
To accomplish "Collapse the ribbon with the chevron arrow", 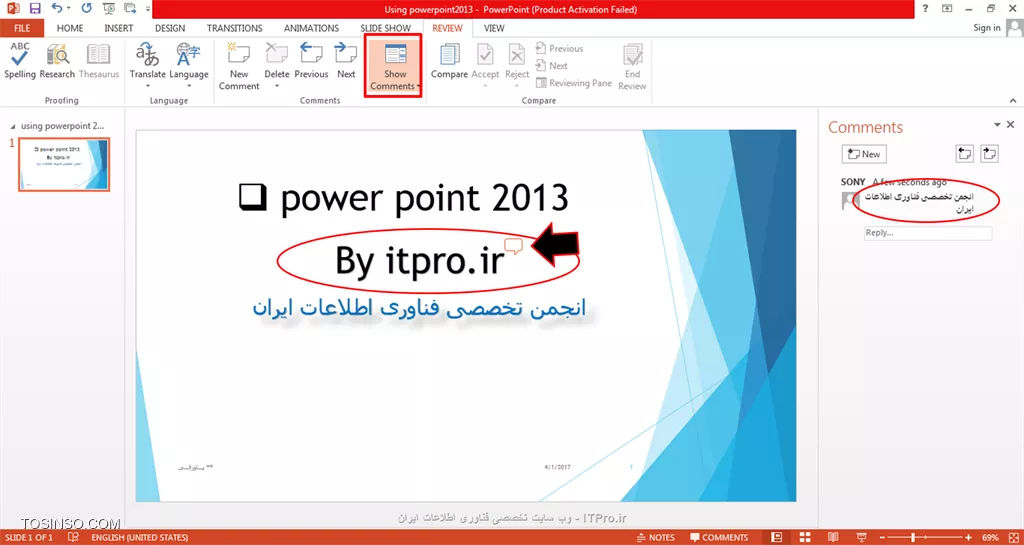I will coord(1013,101).
